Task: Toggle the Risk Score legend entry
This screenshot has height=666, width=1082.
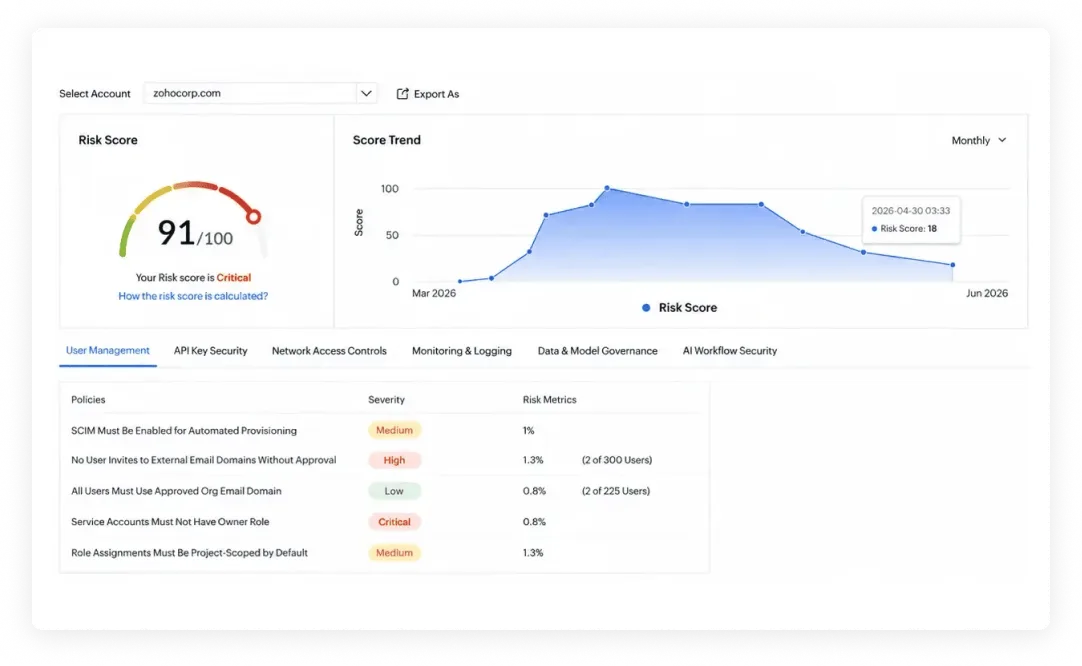Action: coord(680,308)
